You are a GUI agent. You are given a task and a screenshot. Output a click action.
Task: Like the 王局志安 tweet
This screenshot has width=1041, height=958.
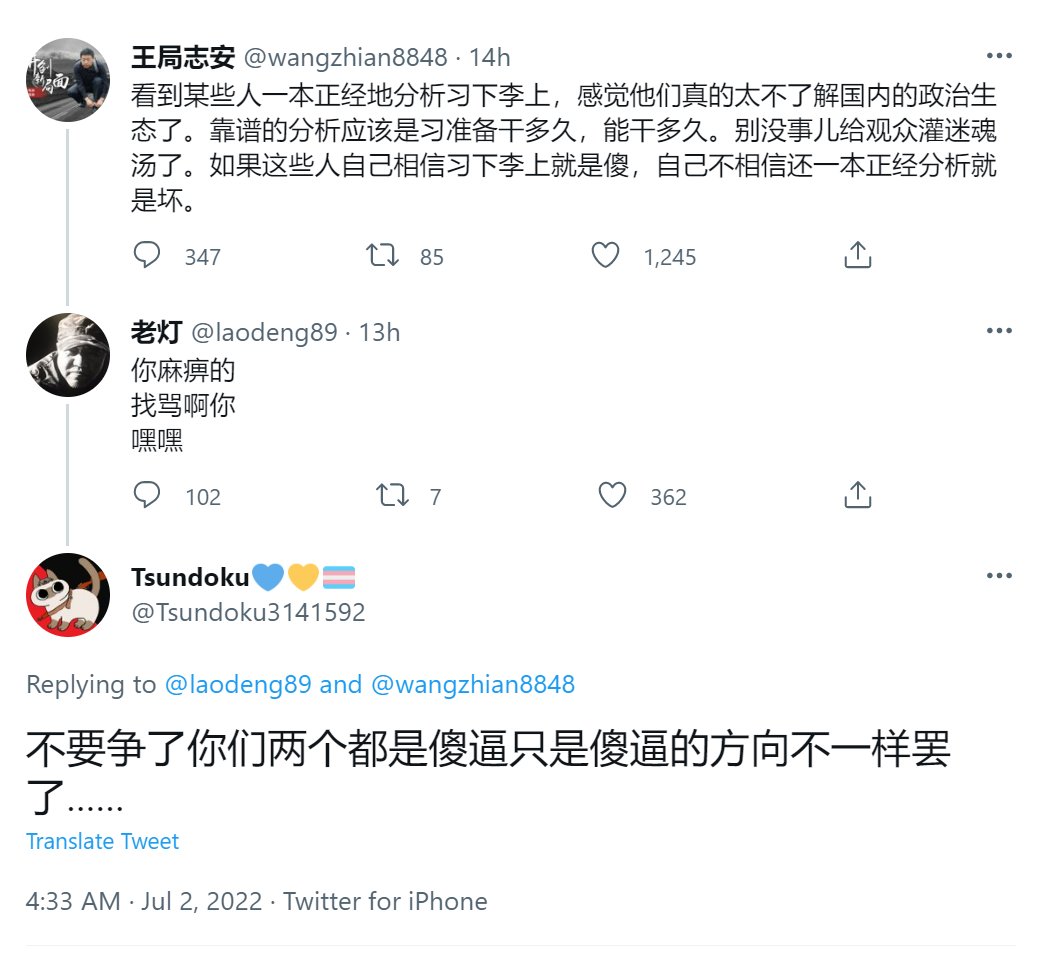pyautogui.click(x=606, y=256)
